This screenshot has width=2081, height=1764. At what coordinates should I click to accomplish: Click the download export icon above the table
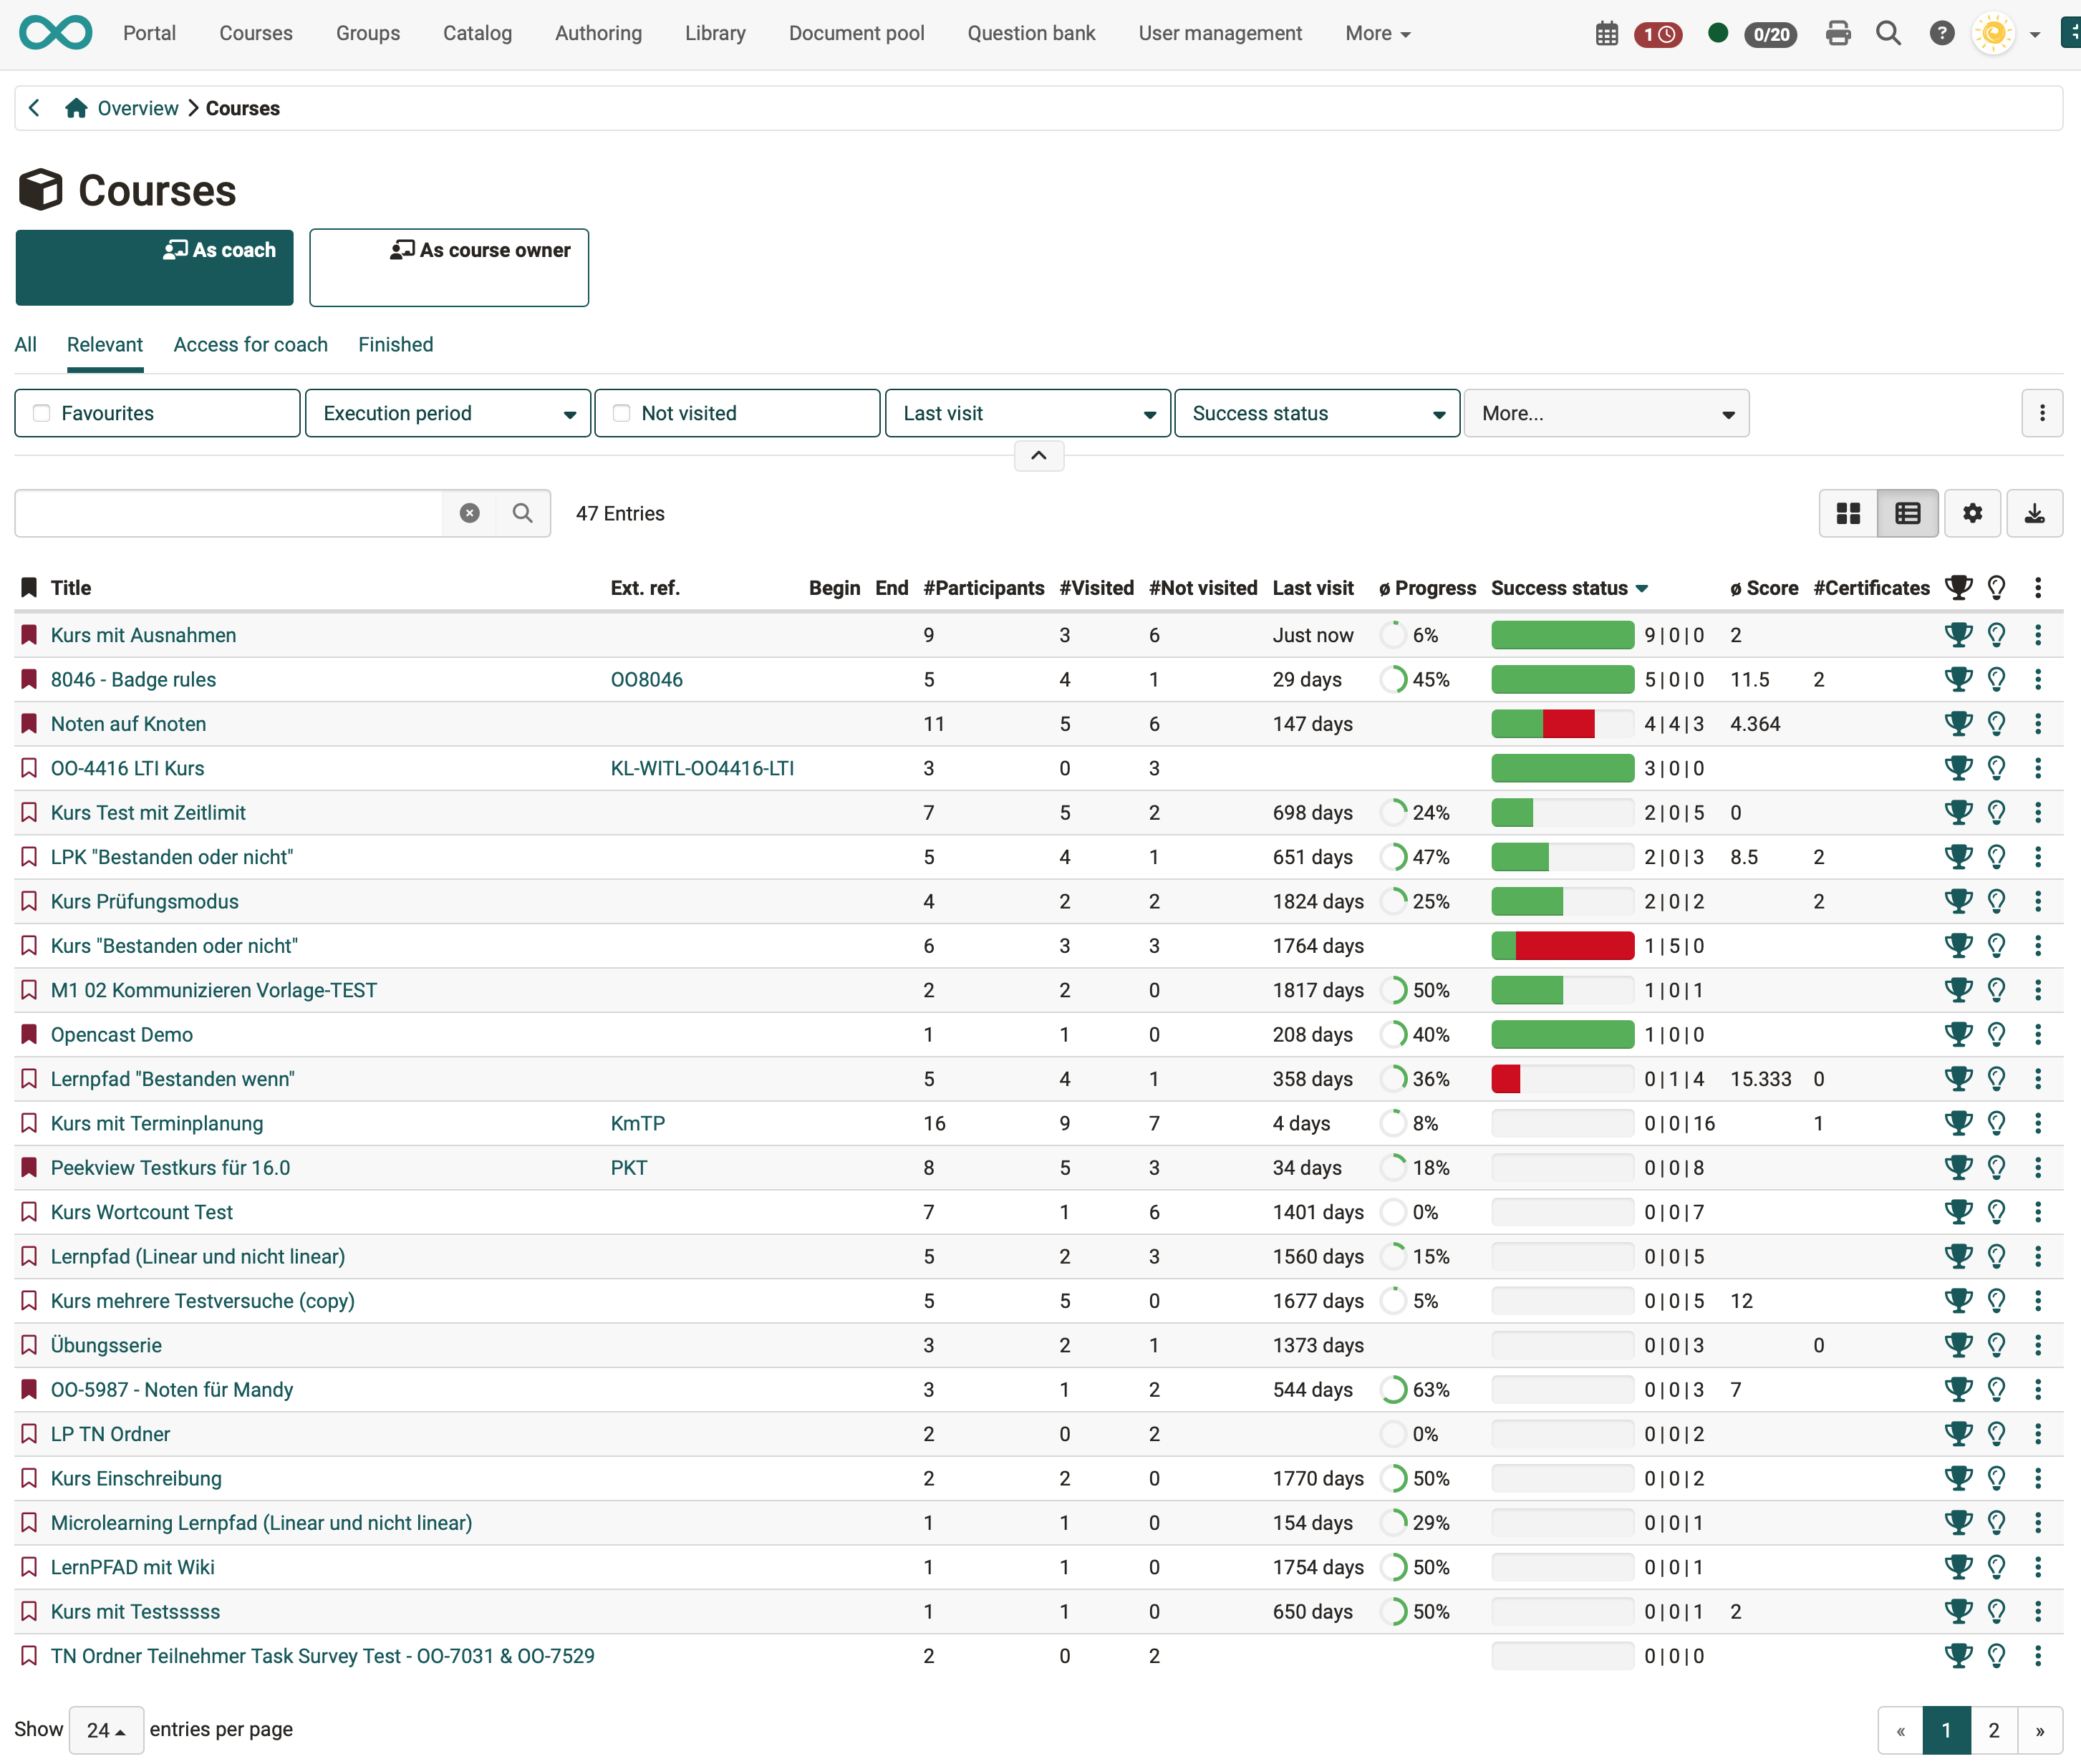click(x=2034, y=513)
